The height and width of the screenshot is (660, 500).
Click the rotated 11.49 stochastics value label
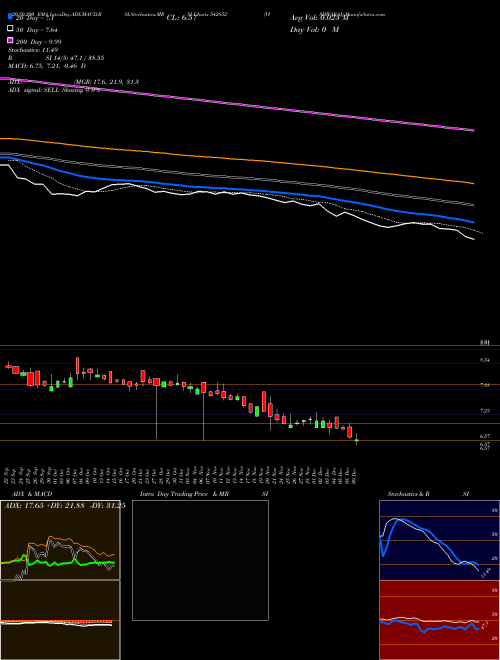(486, 573)
